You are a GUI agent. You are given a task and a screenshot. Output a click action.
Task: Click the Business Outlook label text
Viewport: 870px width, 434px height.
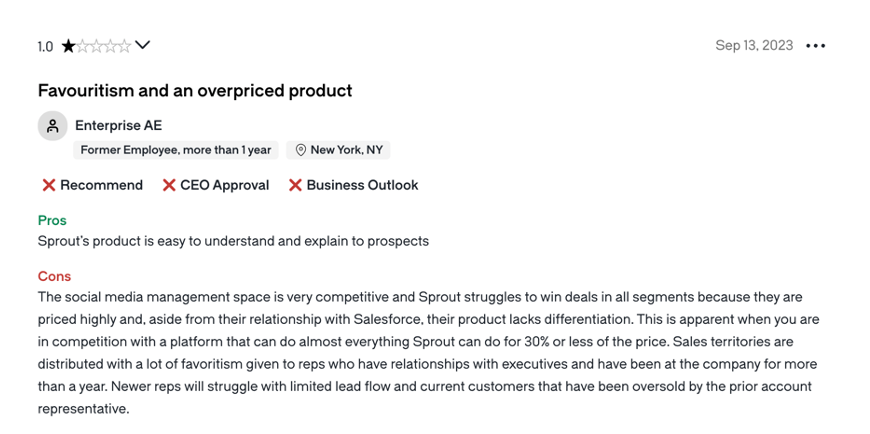point(362,185)
